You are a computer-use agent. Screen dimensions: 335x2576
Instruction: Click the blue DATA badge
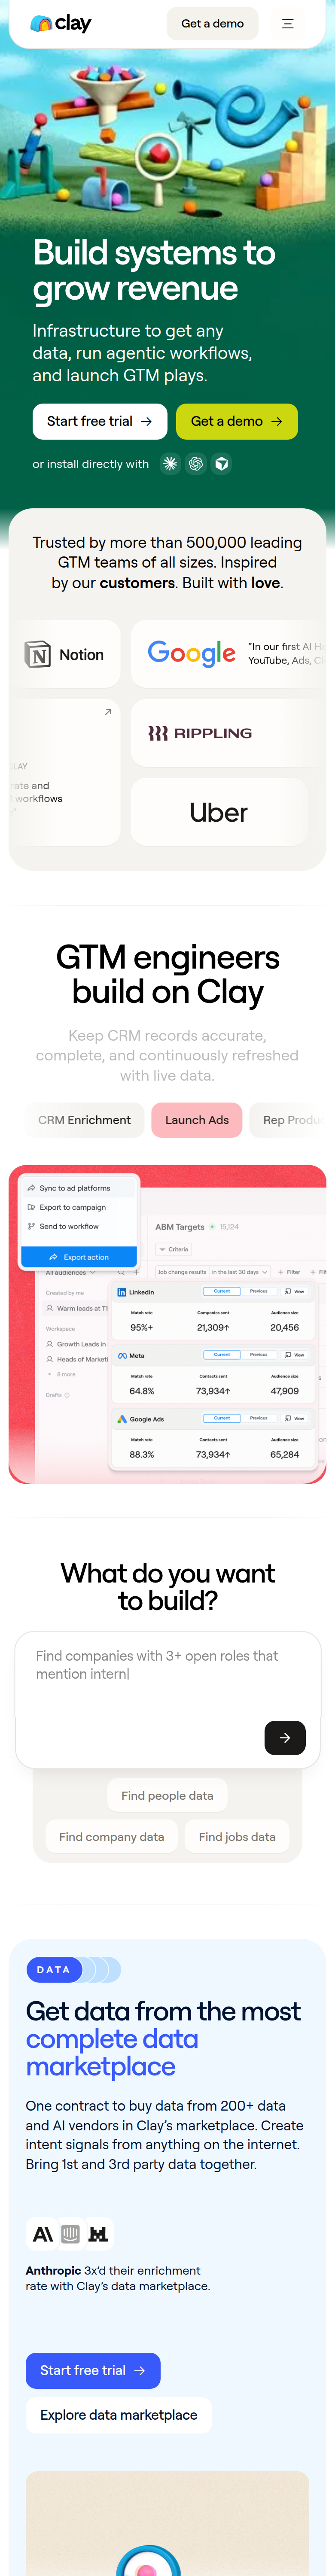(54, 1970)
